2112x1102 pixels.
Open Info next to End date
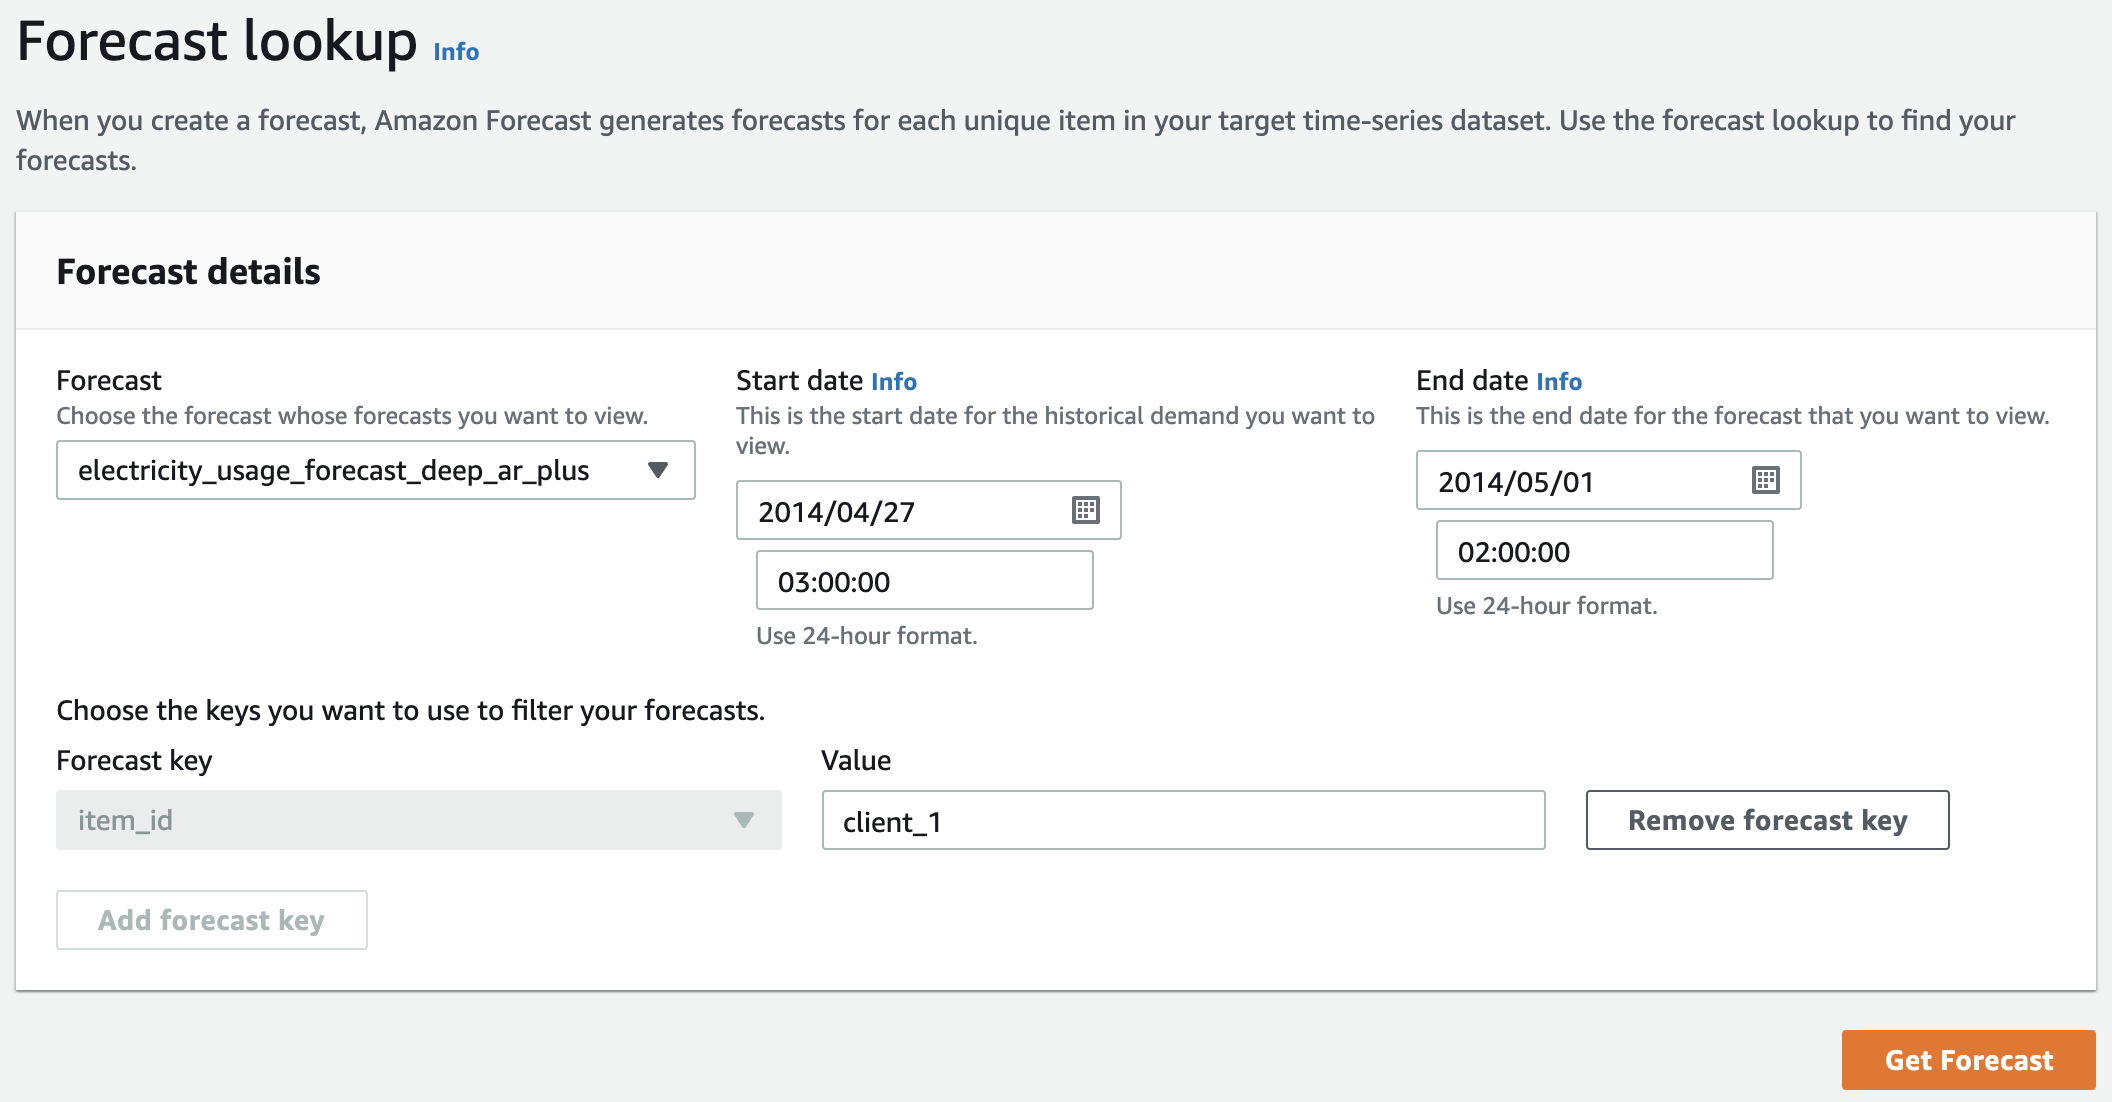pos(1556,381)
